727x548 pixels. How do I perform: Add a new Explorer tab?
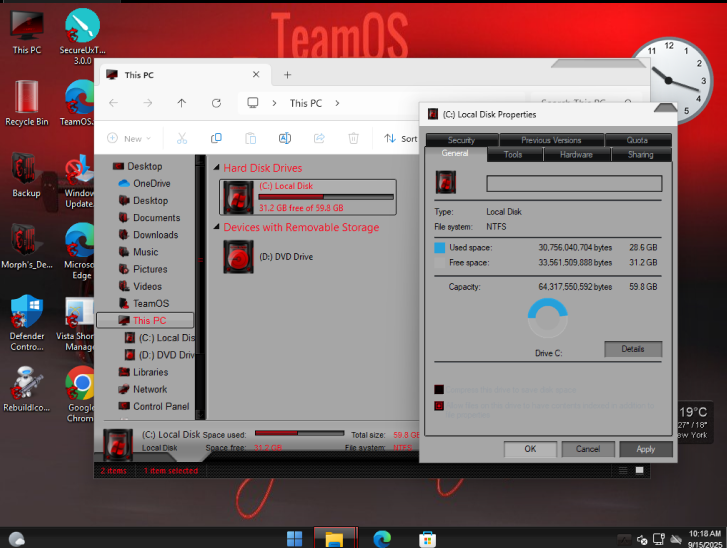287,75
